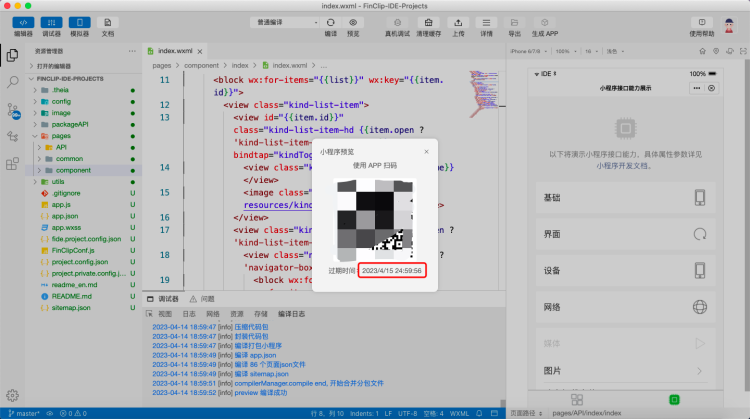
Task: Expand the 基础 list item in simulator
Action: [x=626, y=198]
